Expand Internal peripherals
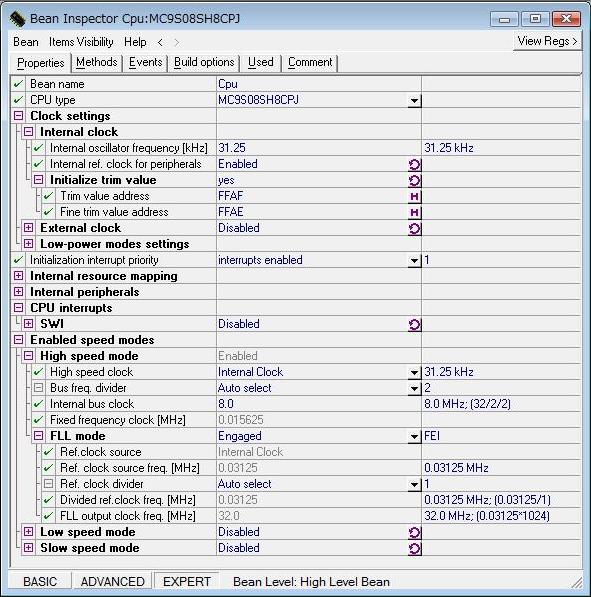The height and width of the screenshot is (597, 591). [18, 292]
